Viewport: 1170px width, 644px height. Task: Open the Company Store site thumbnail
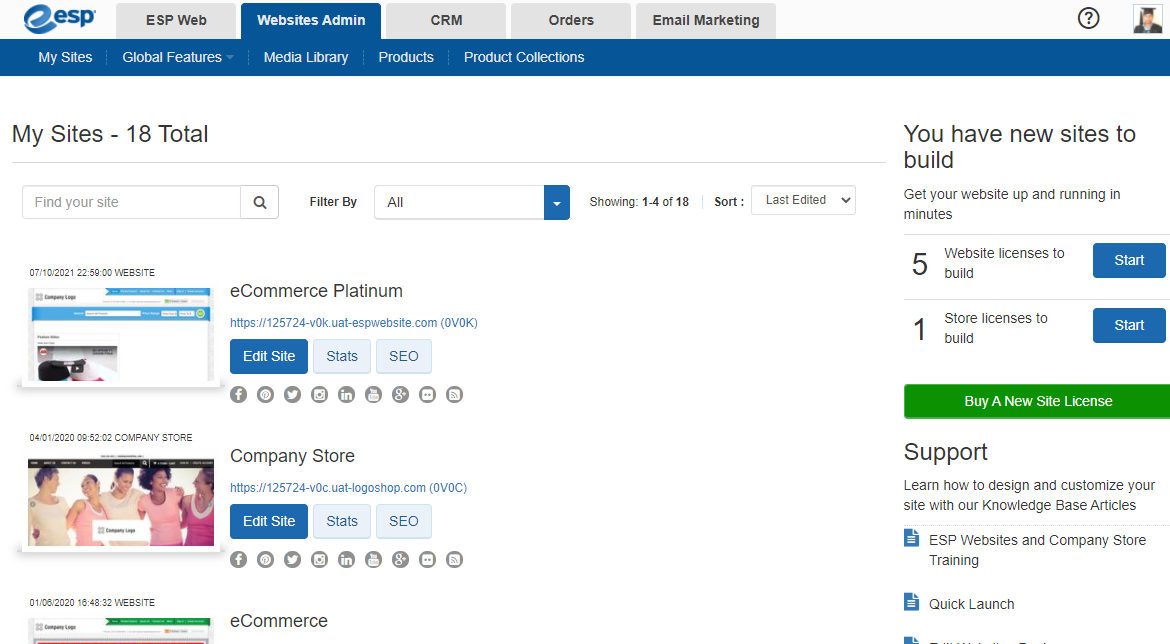click(x=121, y=501)
